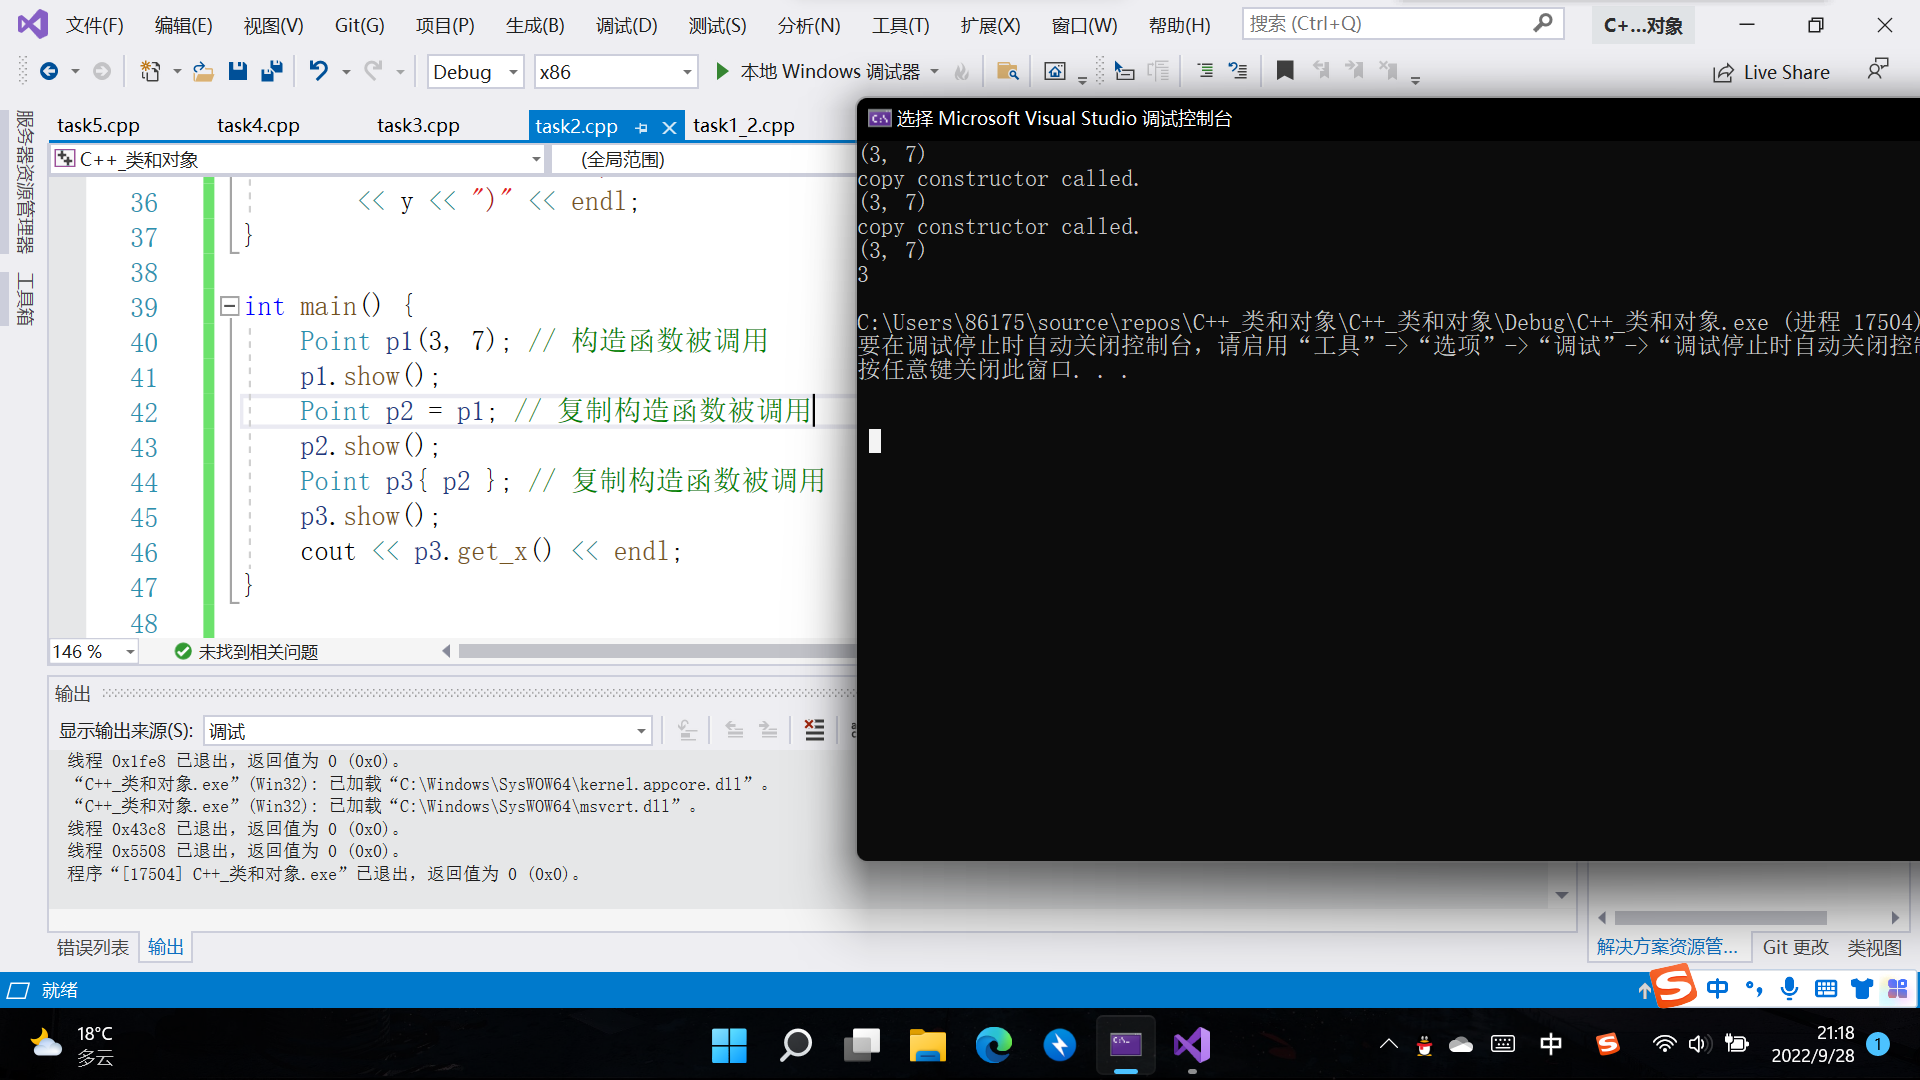This screenshot has width=1920, height=1080.
Task: Open the x86 platform dropdown
Action: pos(687,72)
